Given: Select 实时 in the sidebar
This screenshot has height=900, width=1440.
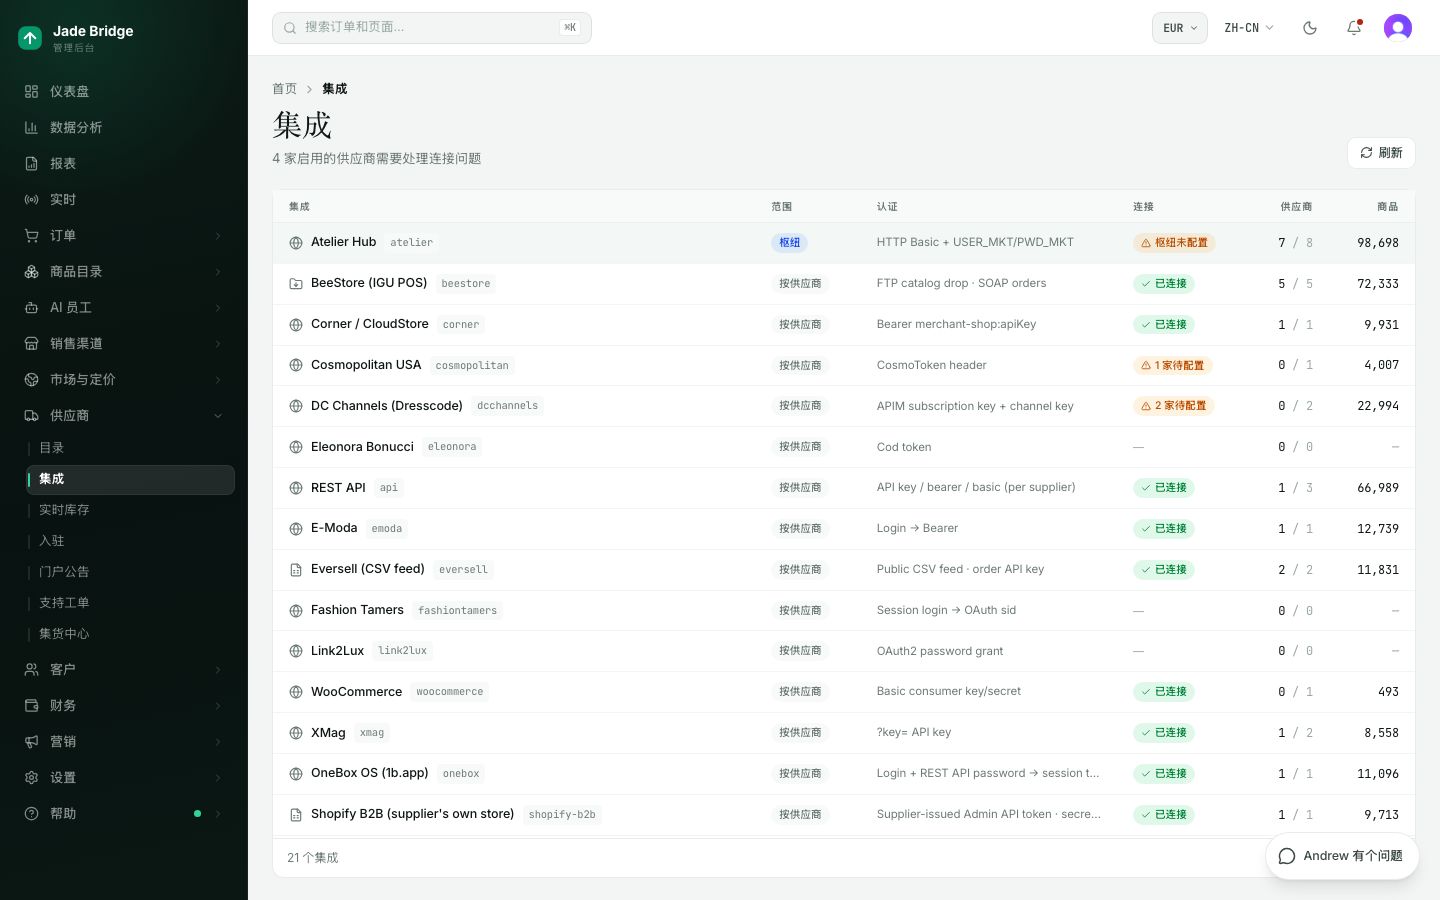Looking at the screenshot, I should (x=124, y=199).
